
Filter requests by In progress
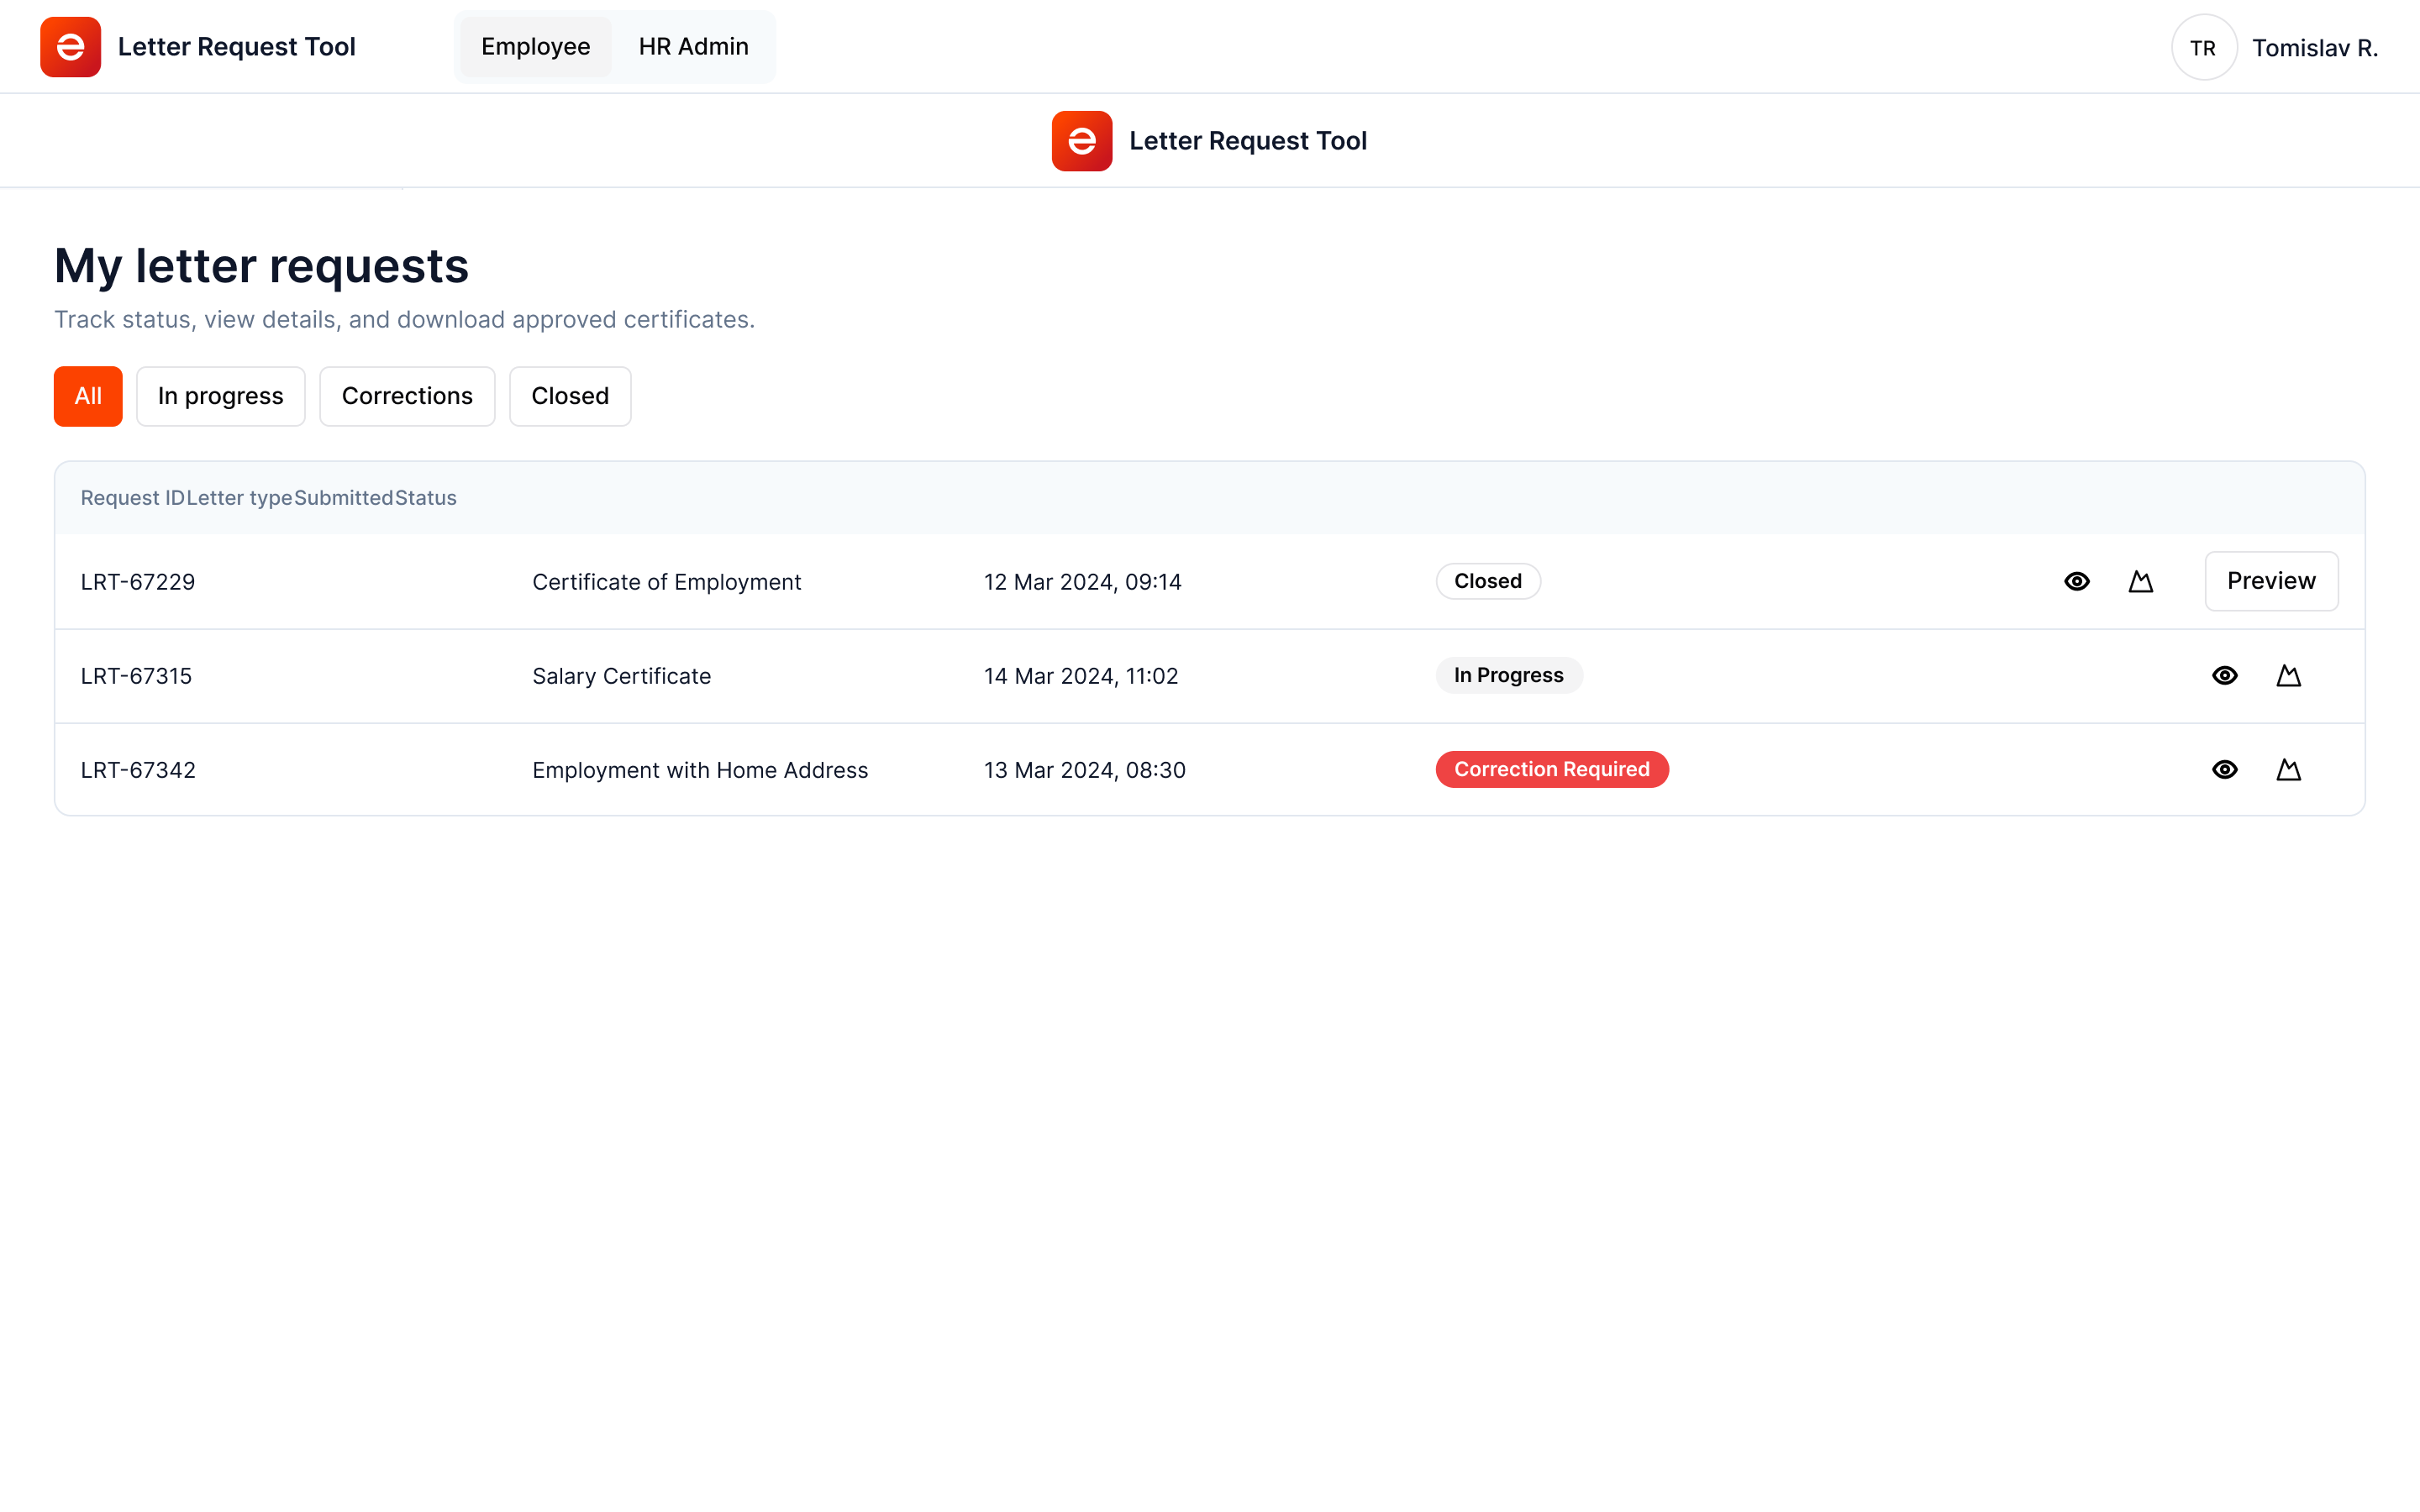pos(220,396)
